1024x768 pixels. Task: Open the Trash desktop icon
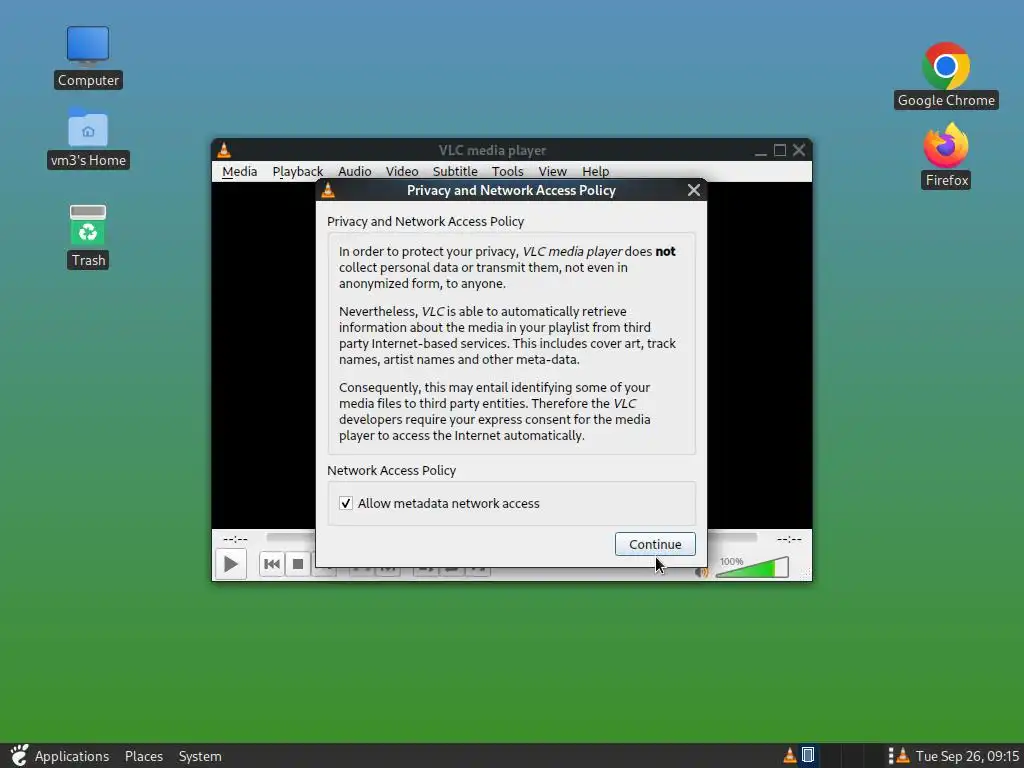88,236
